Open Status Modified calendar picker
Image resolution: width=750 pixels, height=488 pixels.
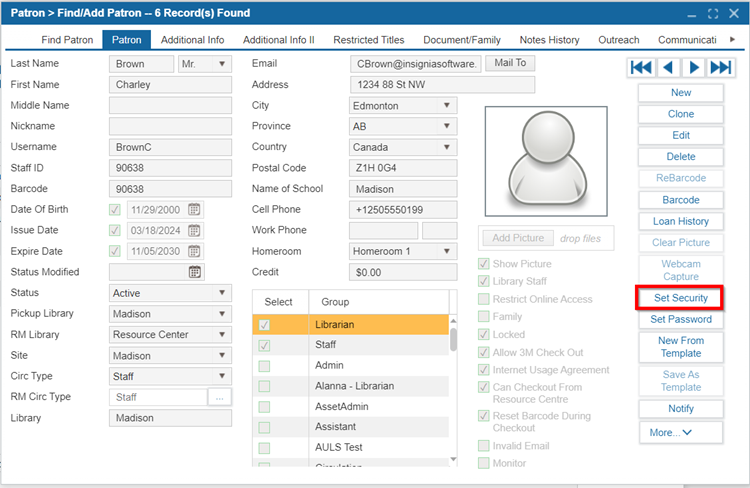pyautogui.click(x=195, y=272)
